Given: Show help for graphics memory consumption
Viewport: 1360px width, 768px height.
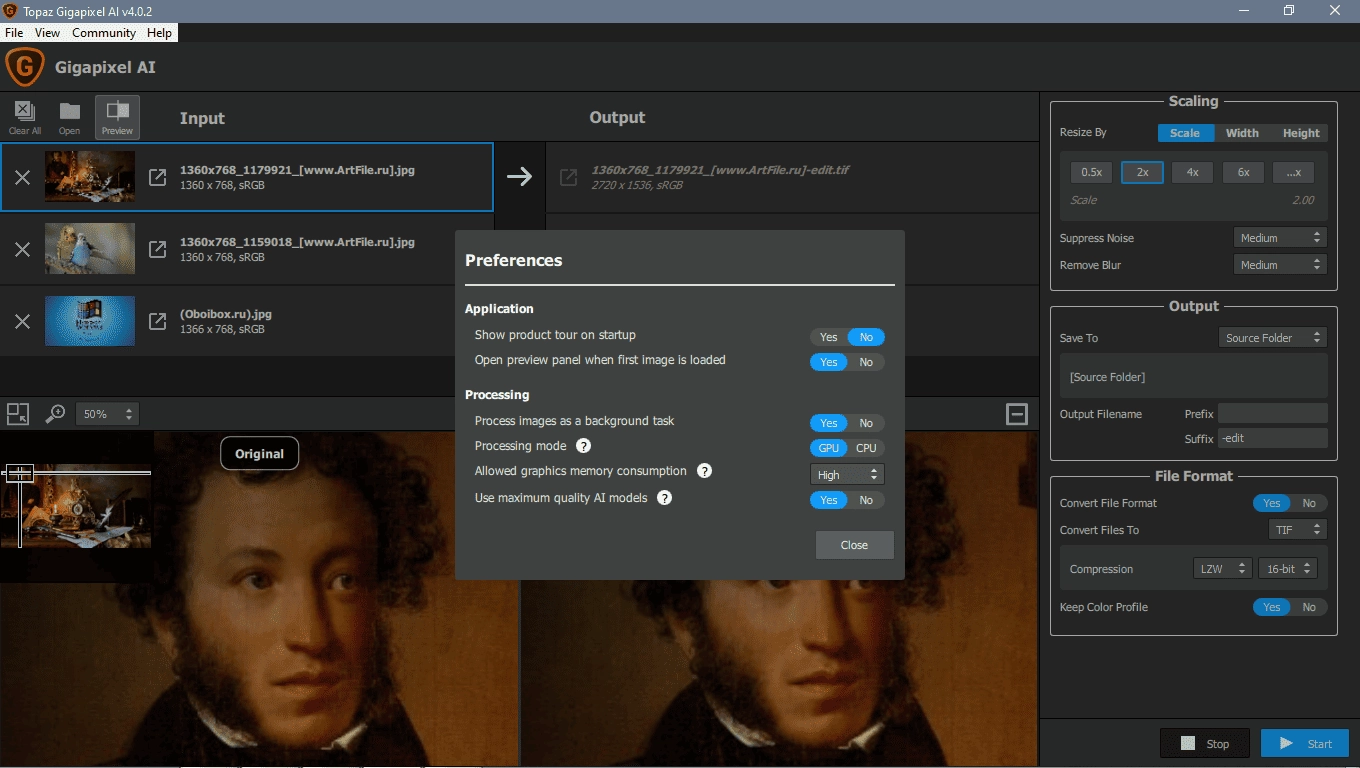Looking at the screenshot, I should pos(704,471).
